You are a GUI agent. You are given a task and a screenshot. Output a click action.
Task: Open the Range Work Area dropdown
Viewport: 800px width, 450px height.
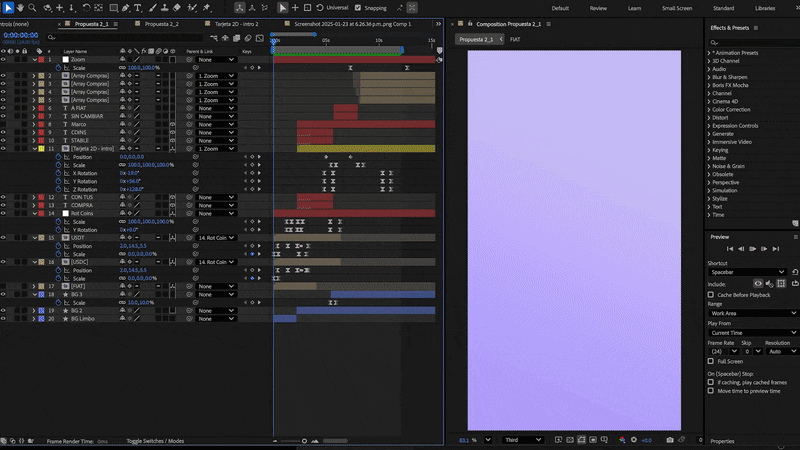click(x=753, y=313)
